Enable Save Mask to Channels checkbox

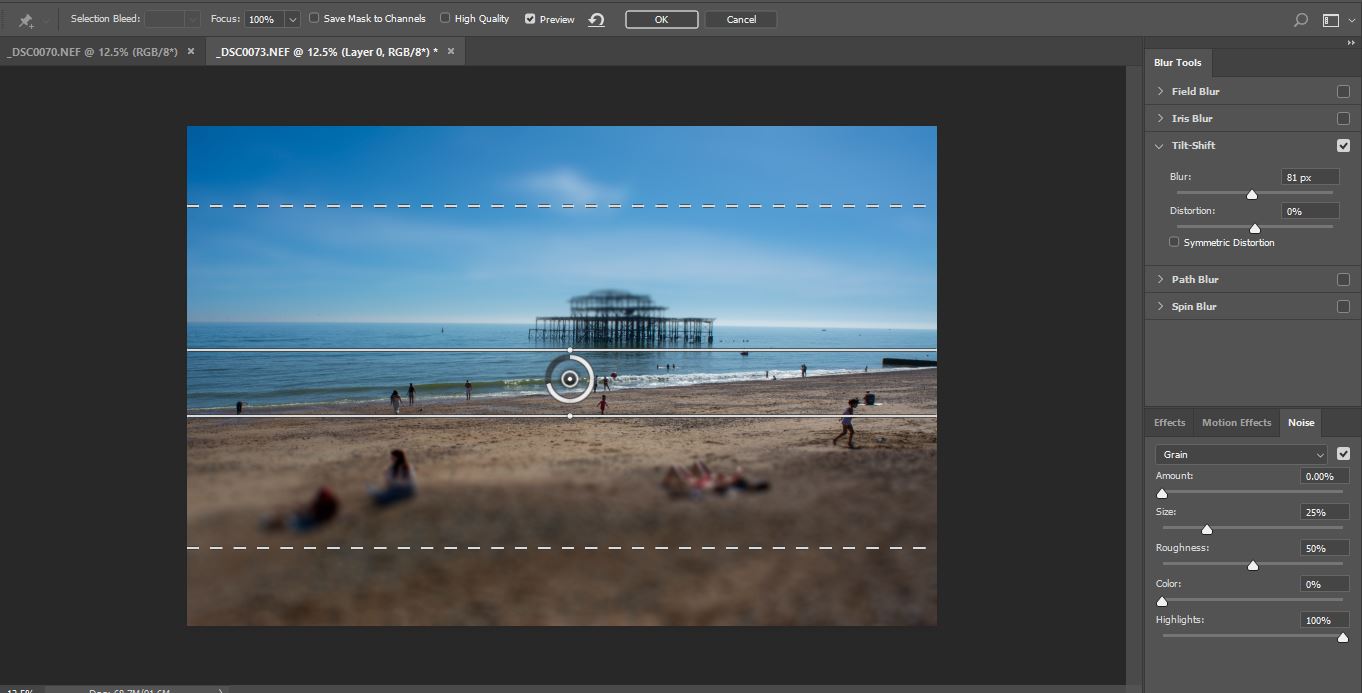(315, 18)
